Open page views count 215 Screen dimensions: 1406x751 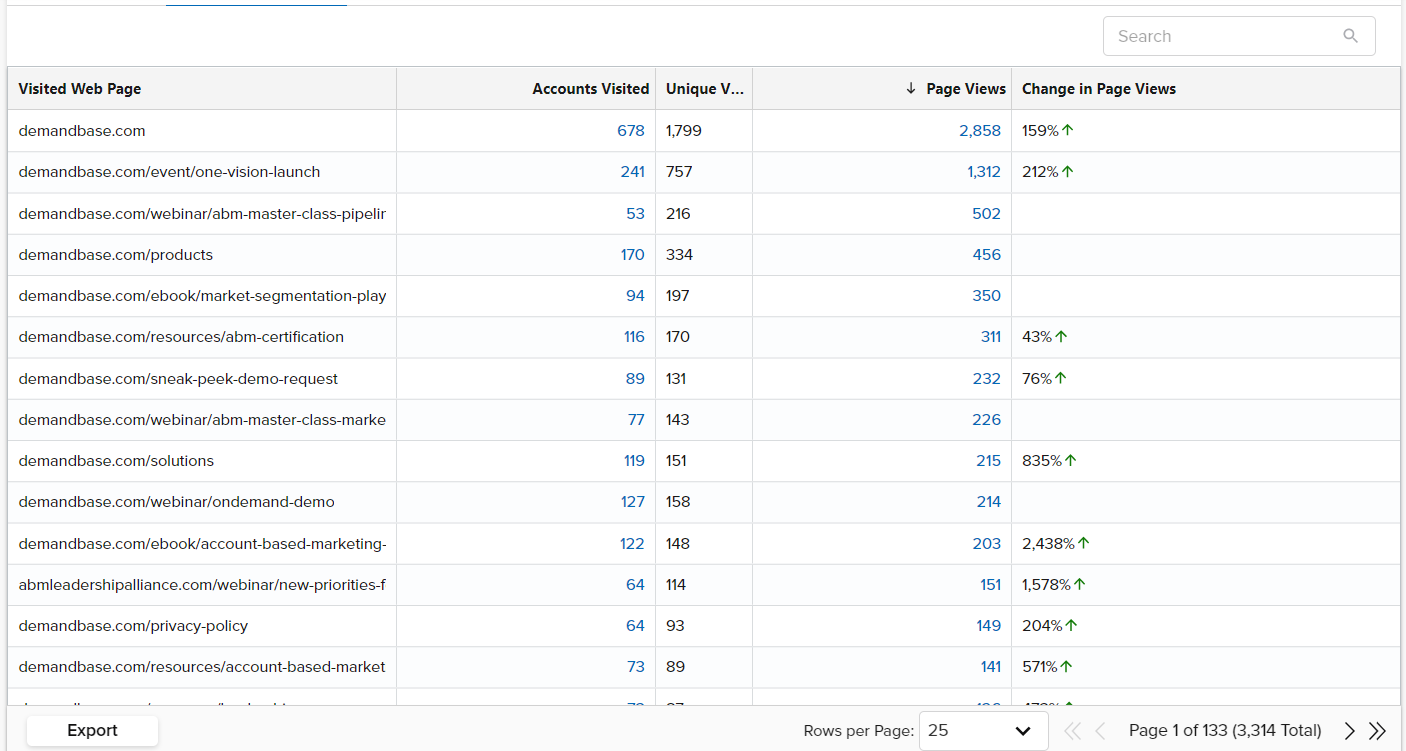tap(988, 461)
